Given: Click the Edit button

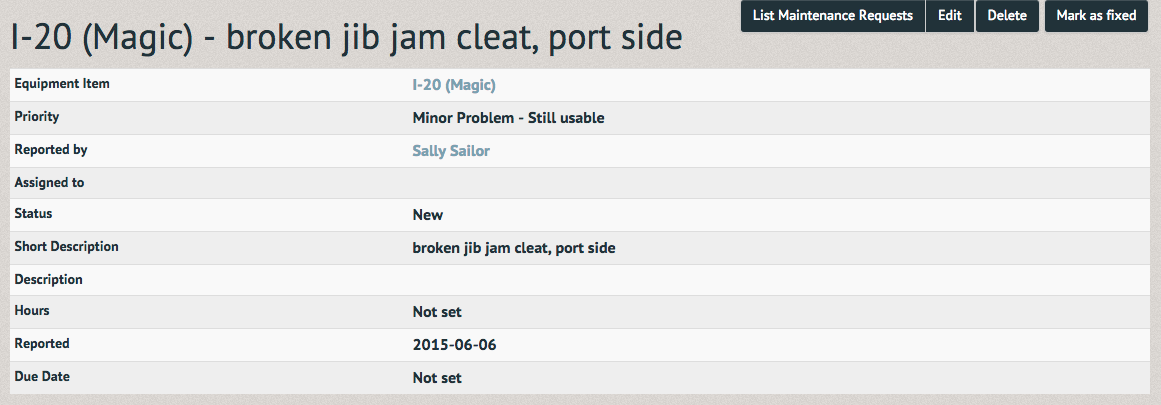Looking at the screenshot, I should pos(950,16).
